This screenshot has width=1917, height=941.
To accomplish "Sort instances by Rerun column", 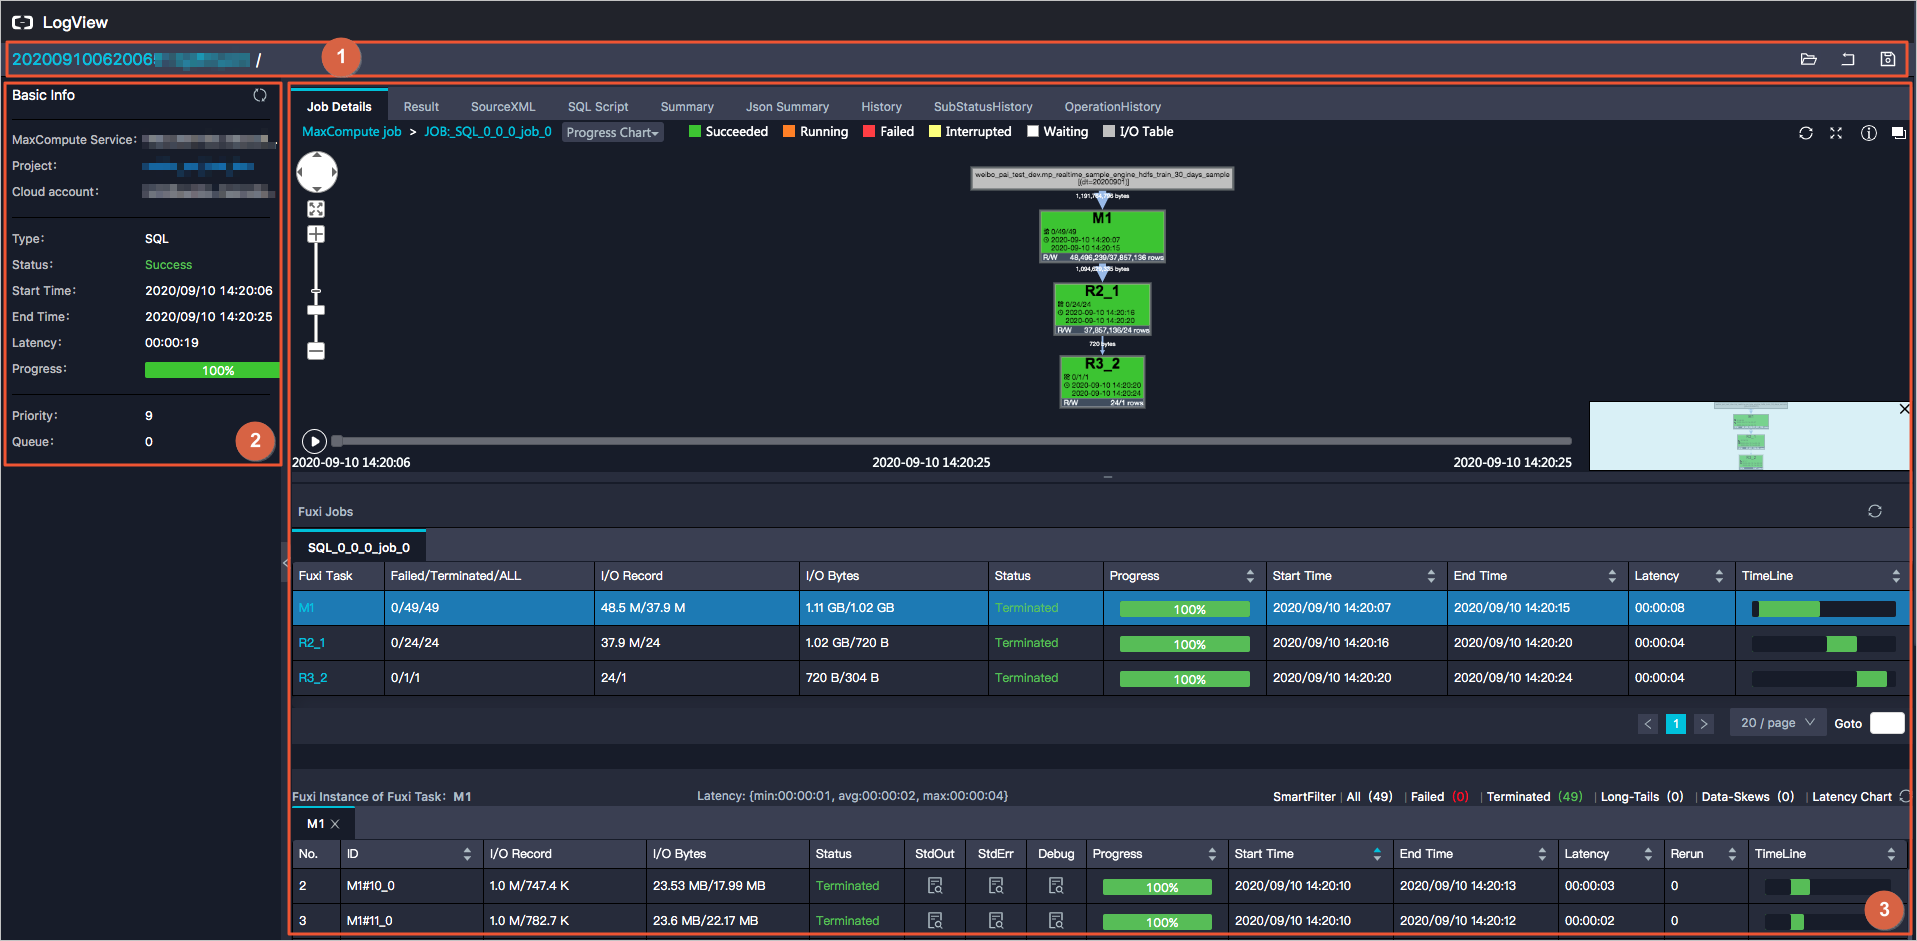I will tap(1732, 854).
